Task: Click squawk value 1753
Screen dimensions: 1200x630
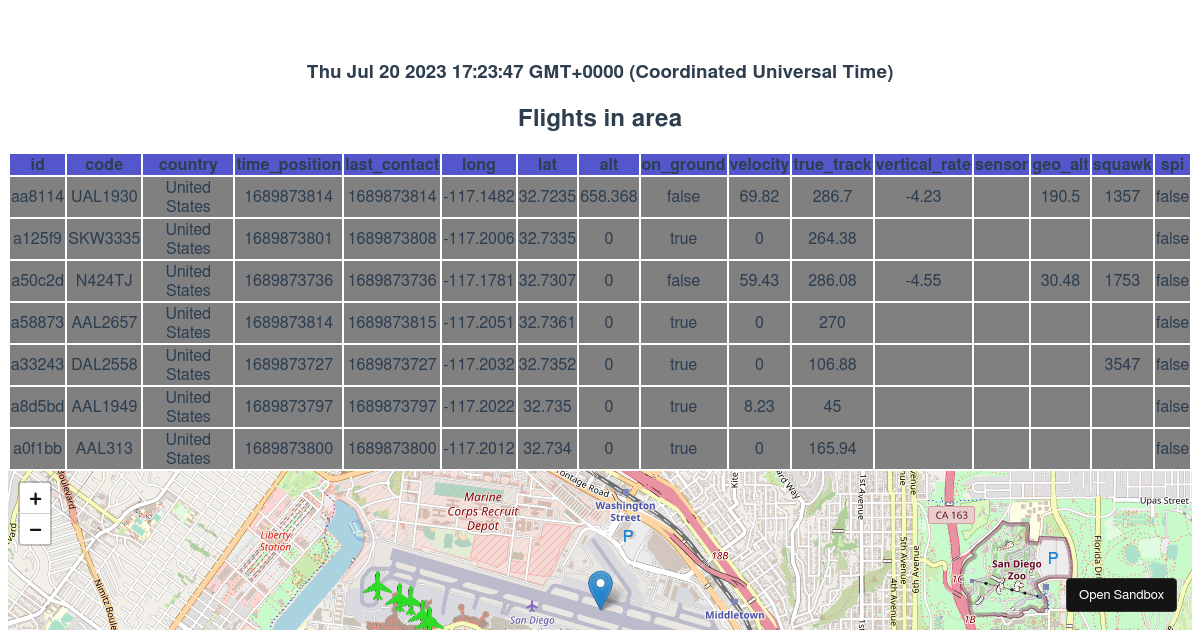Action: pyautogui.click(x=1122, y=281)
